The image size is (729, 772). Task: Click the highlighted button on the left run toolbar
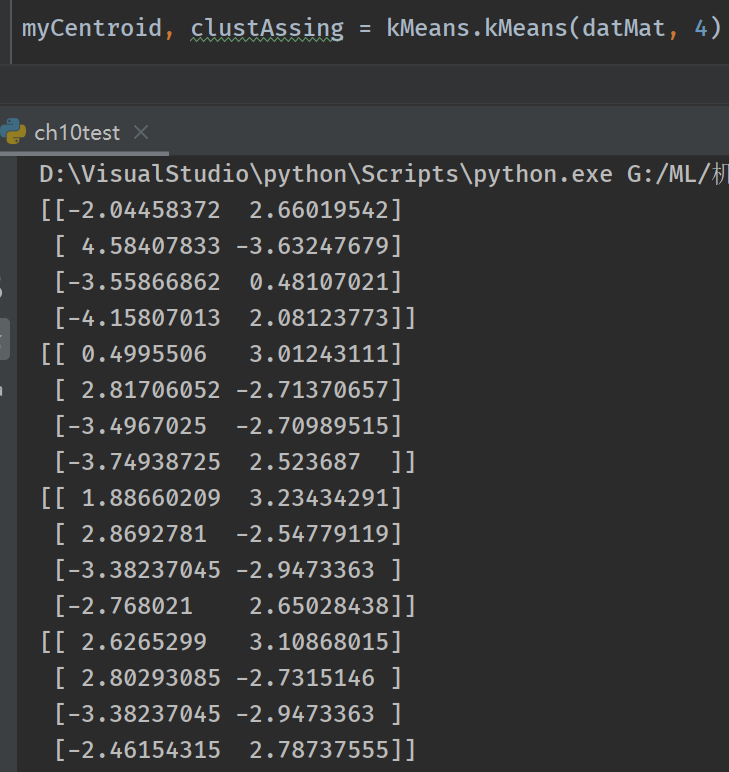click(x=3, y=339)
